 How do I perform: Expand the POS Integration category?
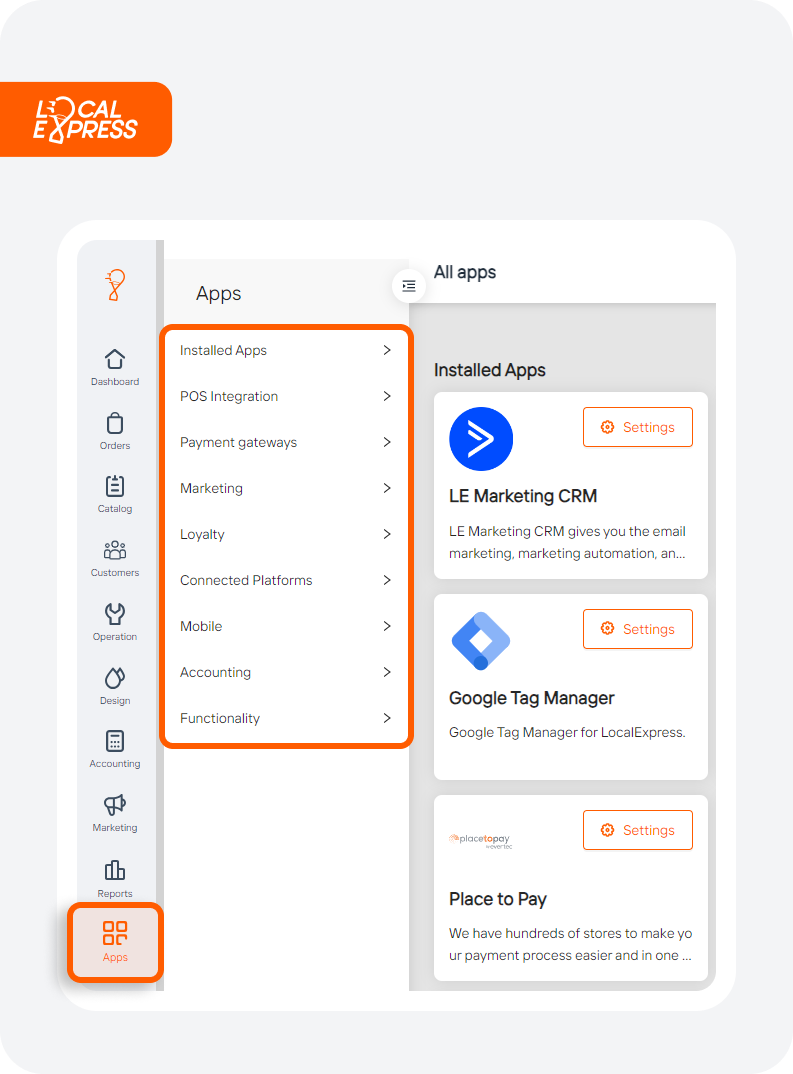285,396
